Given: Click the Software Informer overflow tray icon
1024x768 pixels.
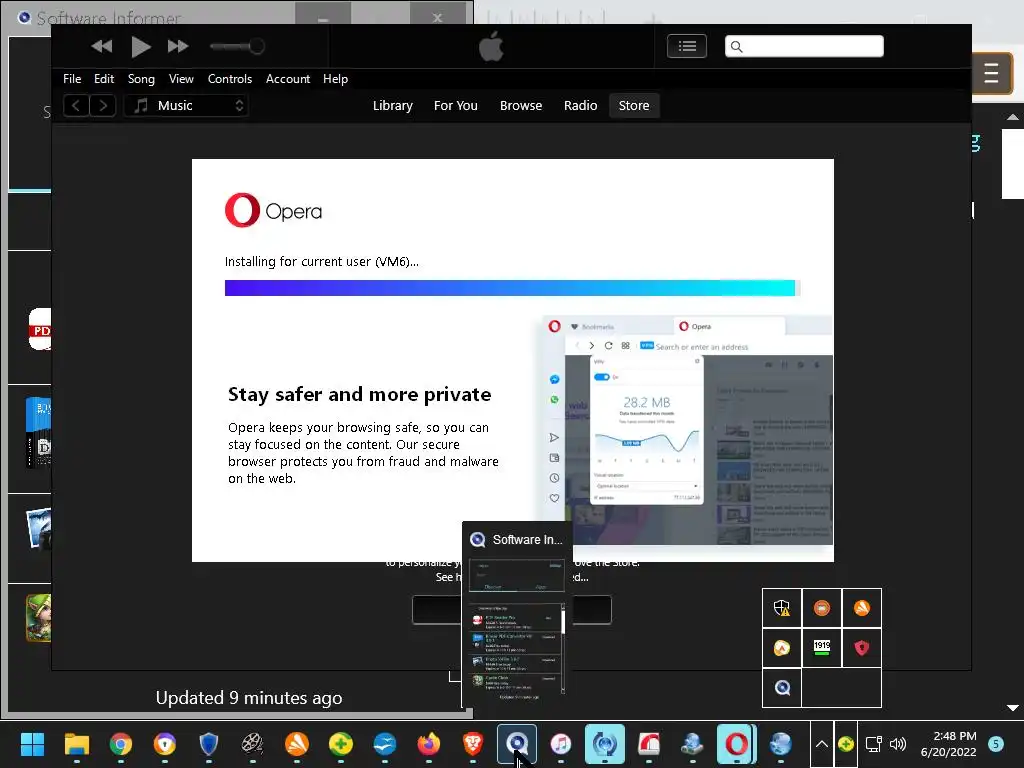Looking at the screenshot, I should point(782,688).
